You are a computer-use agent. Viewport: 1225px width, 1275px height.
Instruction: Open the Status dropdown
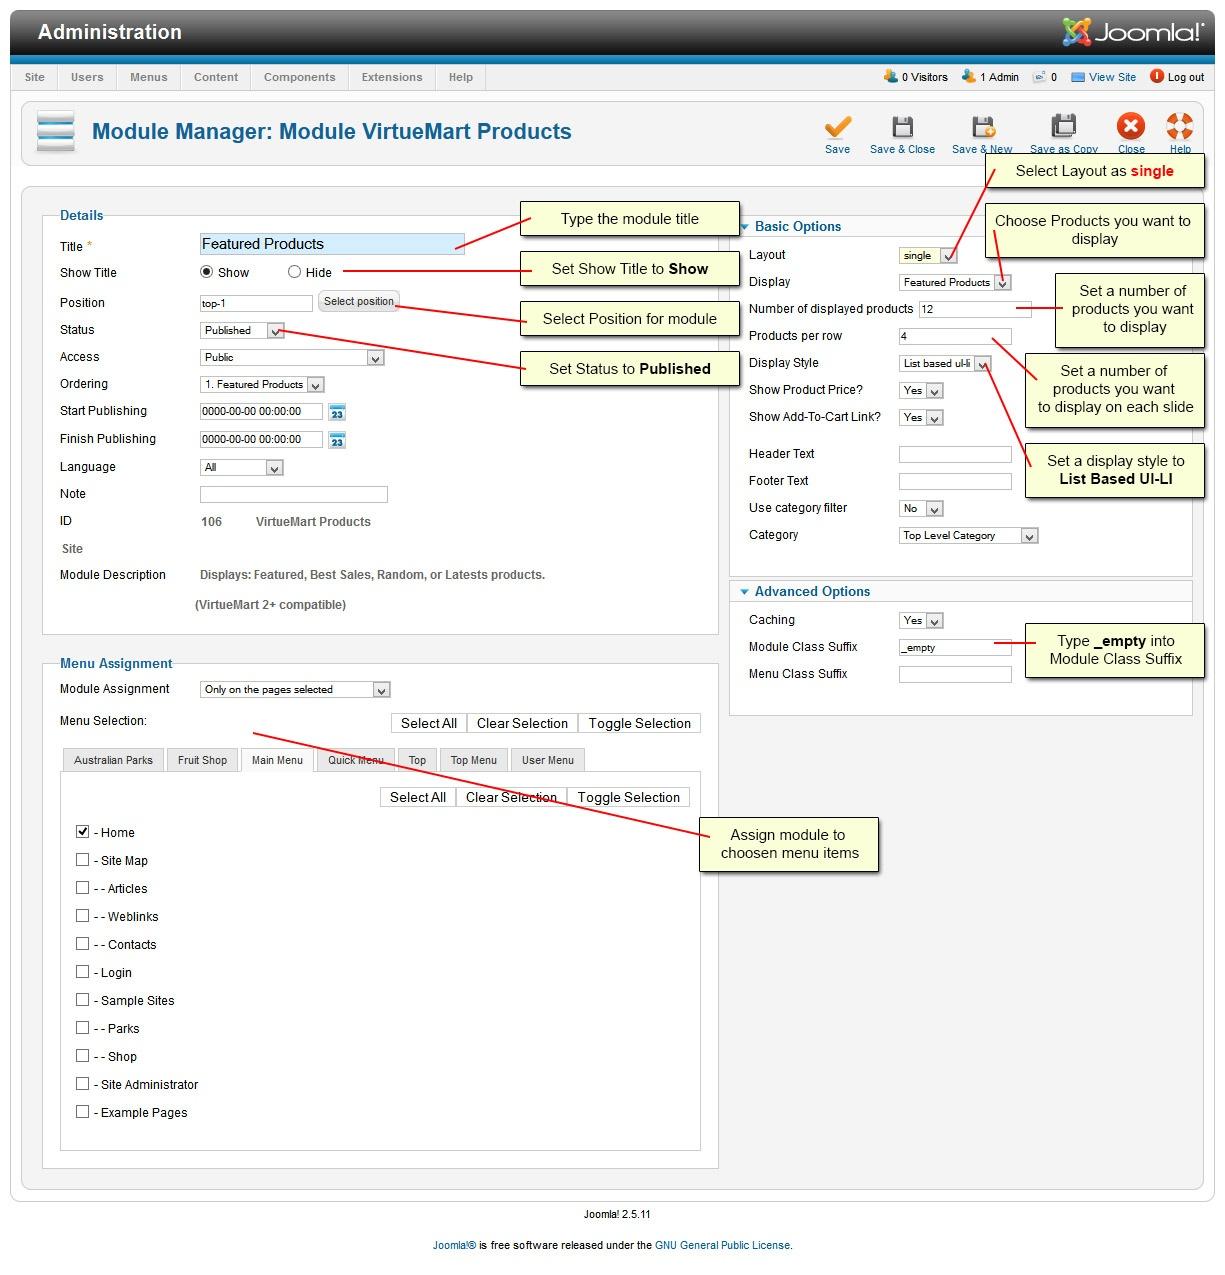click(x=243, y=330)
